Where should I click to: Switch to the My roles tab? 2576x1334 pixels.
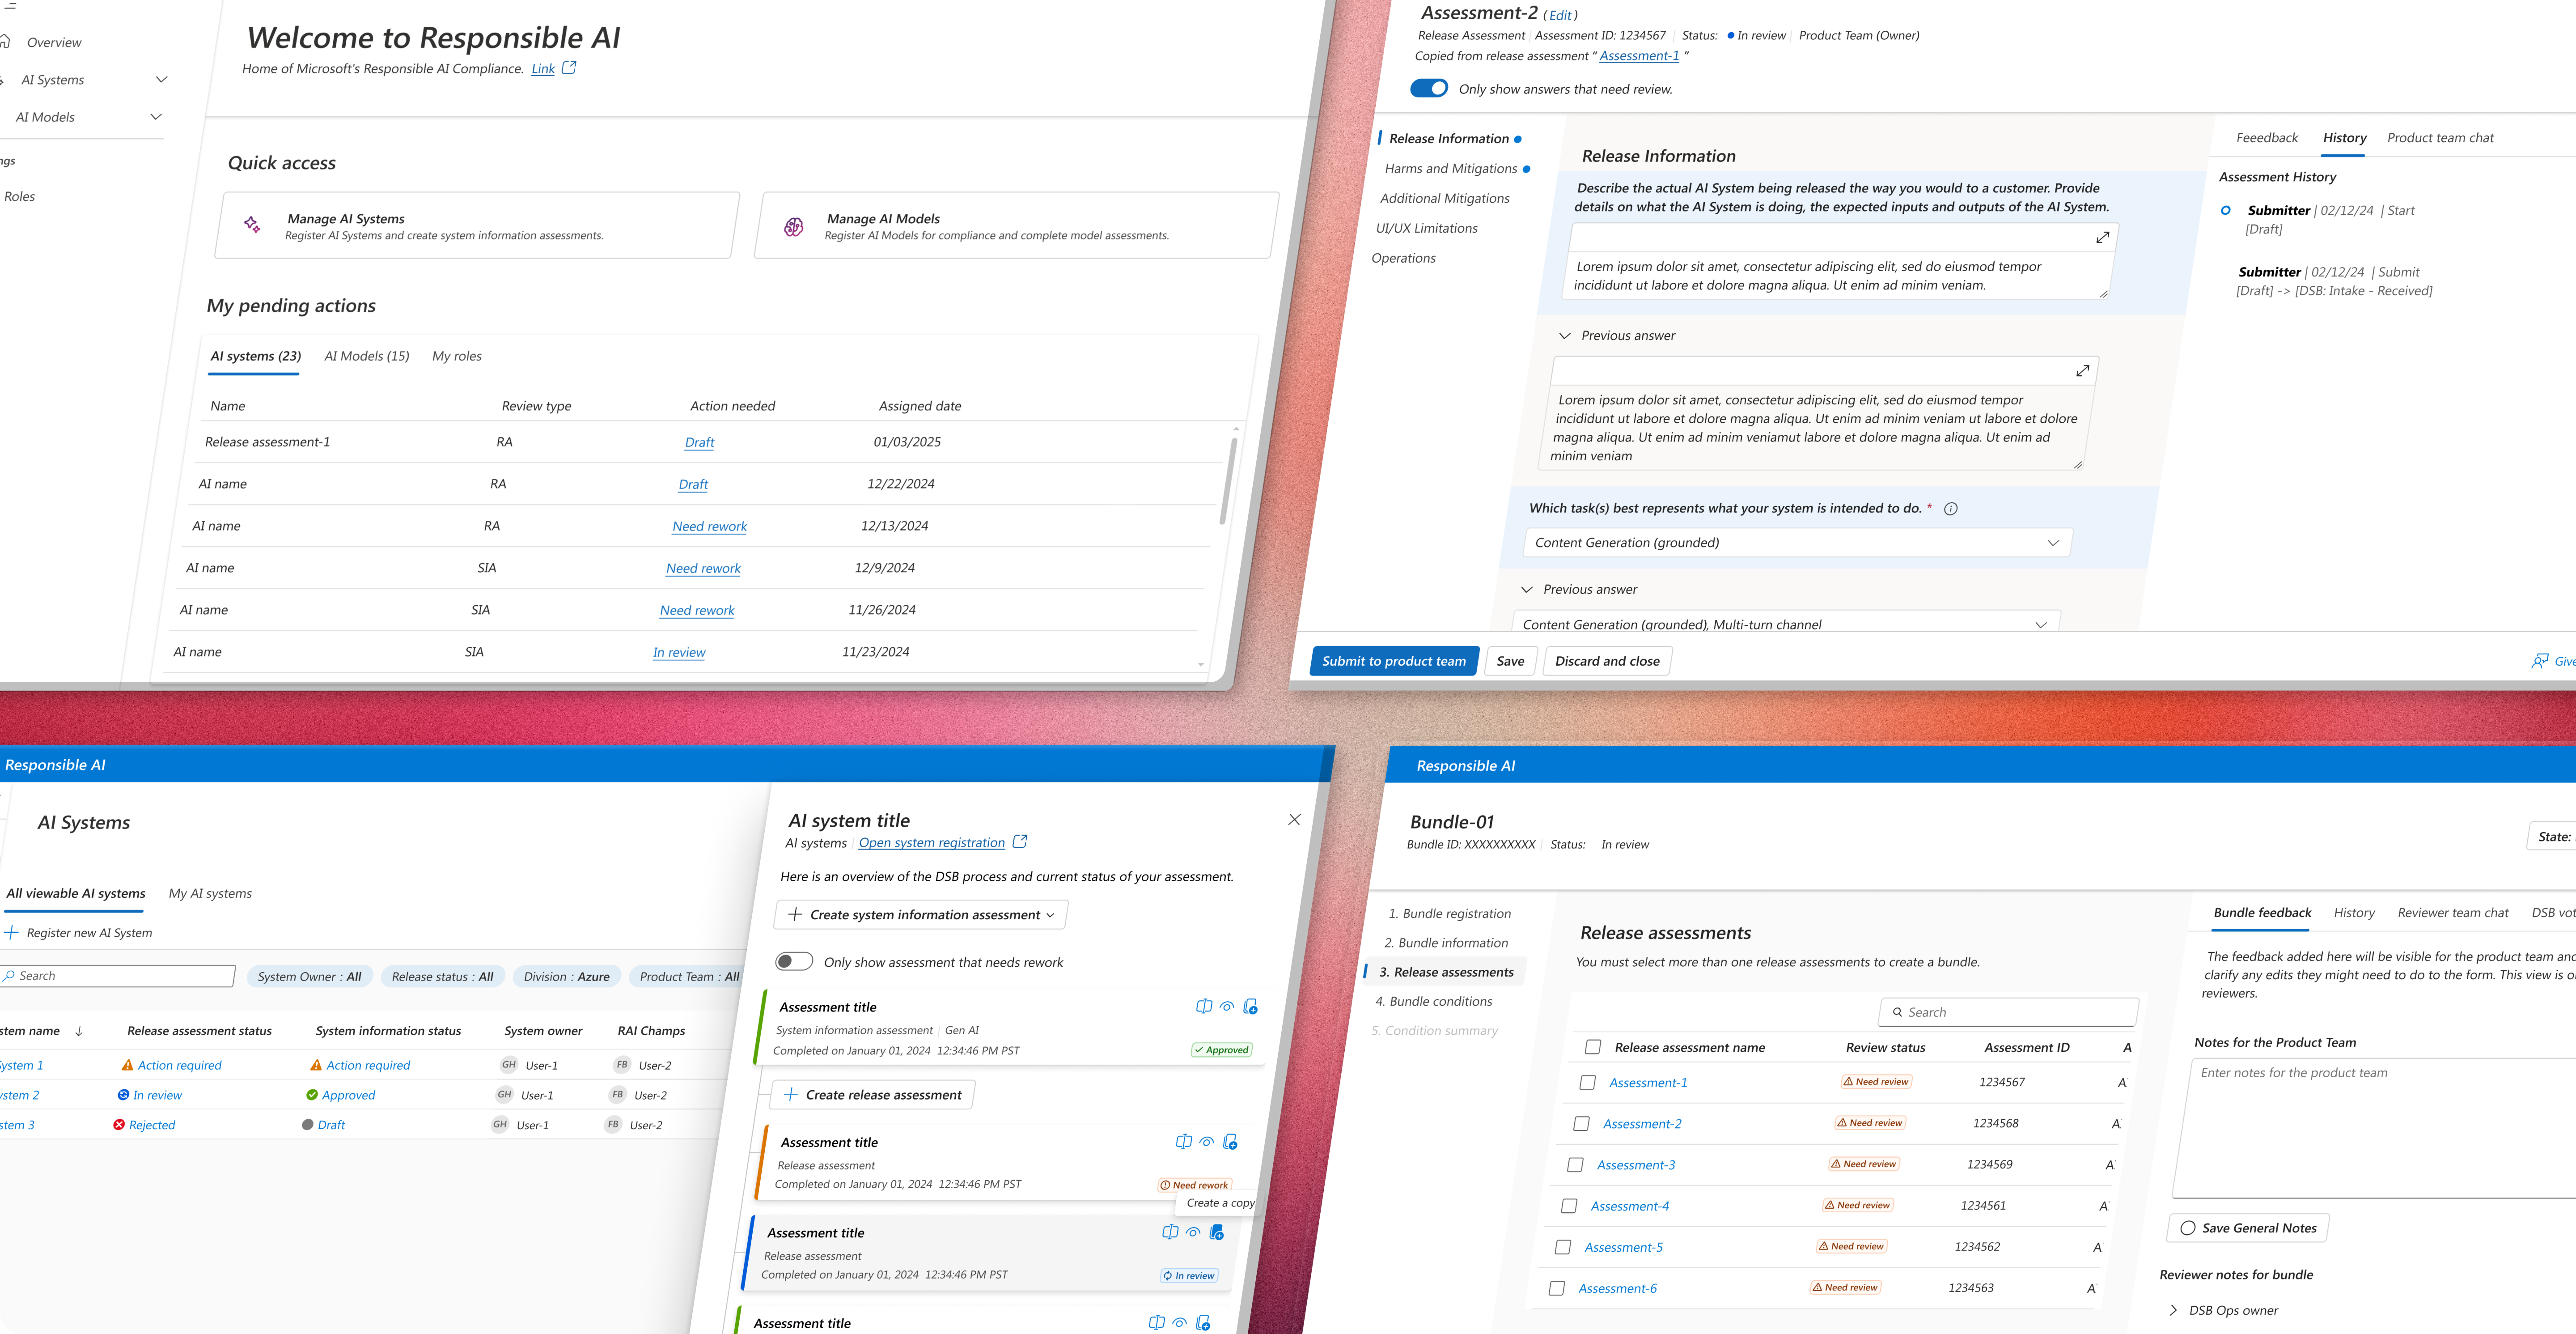point(457,356)
